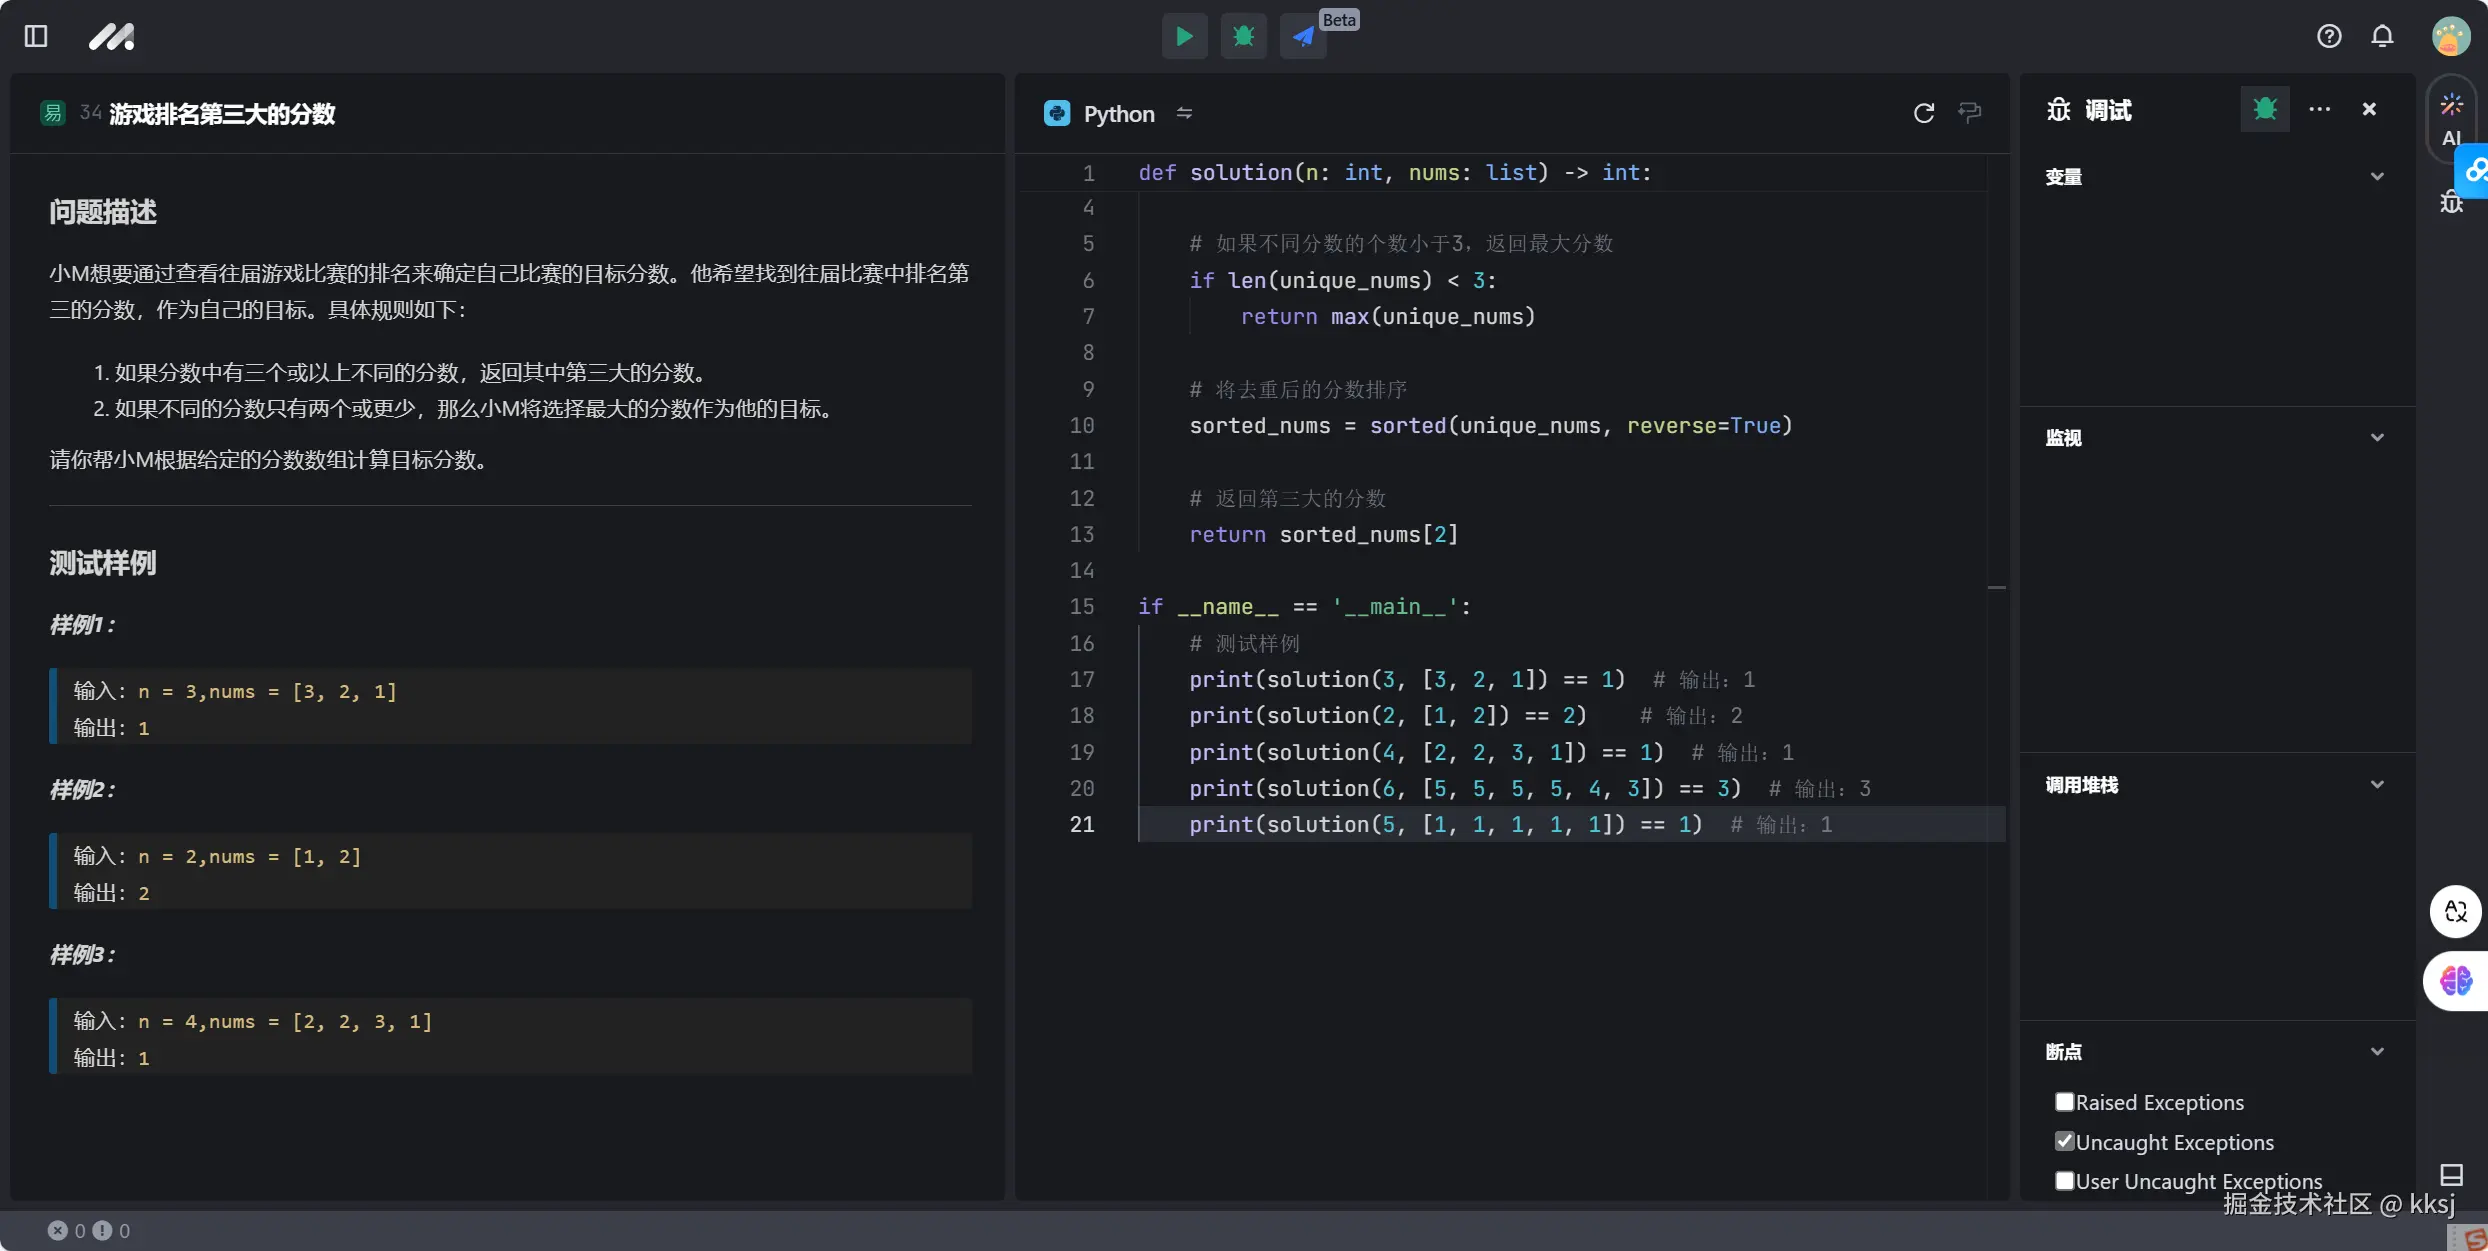Screen dimensions: 2488x1251
Task: Run code with the green play button
Action: pos(1184,37)
